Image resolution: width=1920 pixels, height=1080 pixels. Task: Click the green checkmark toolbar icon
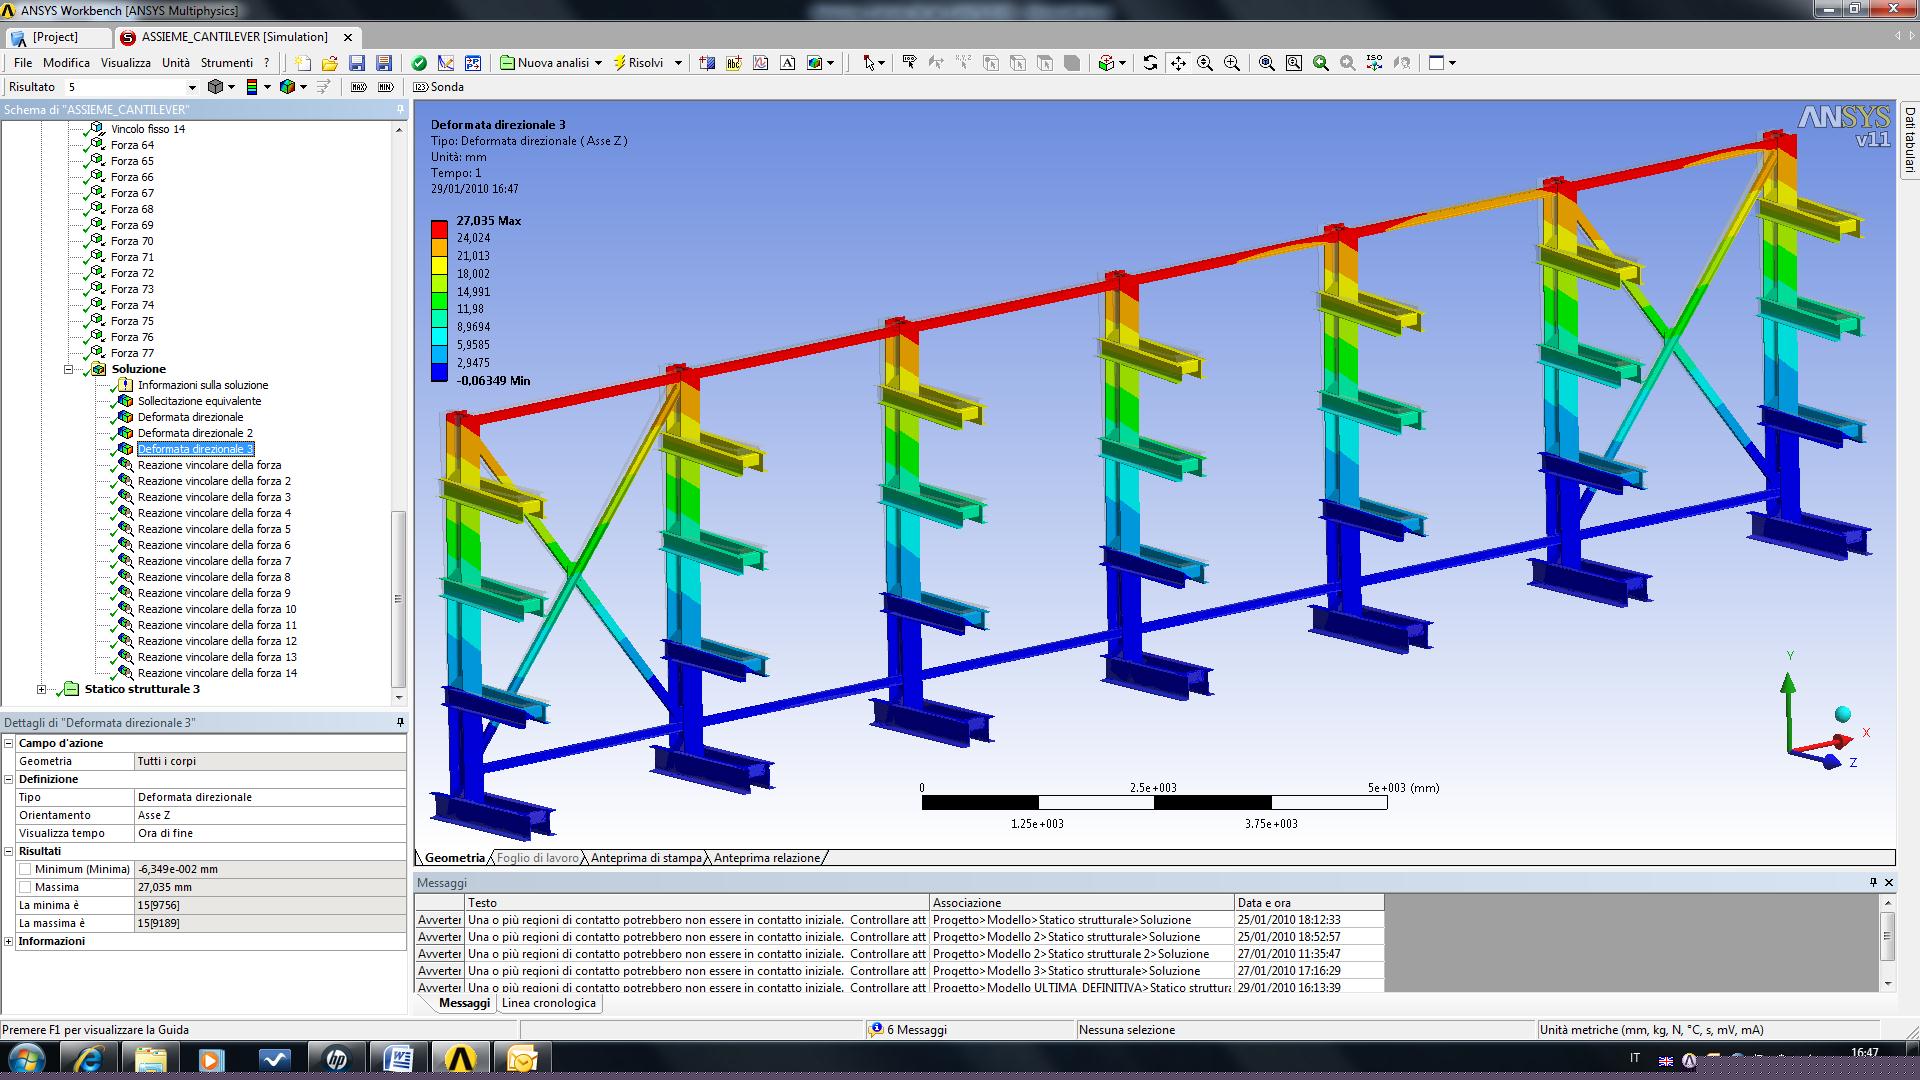coord(419,63)
